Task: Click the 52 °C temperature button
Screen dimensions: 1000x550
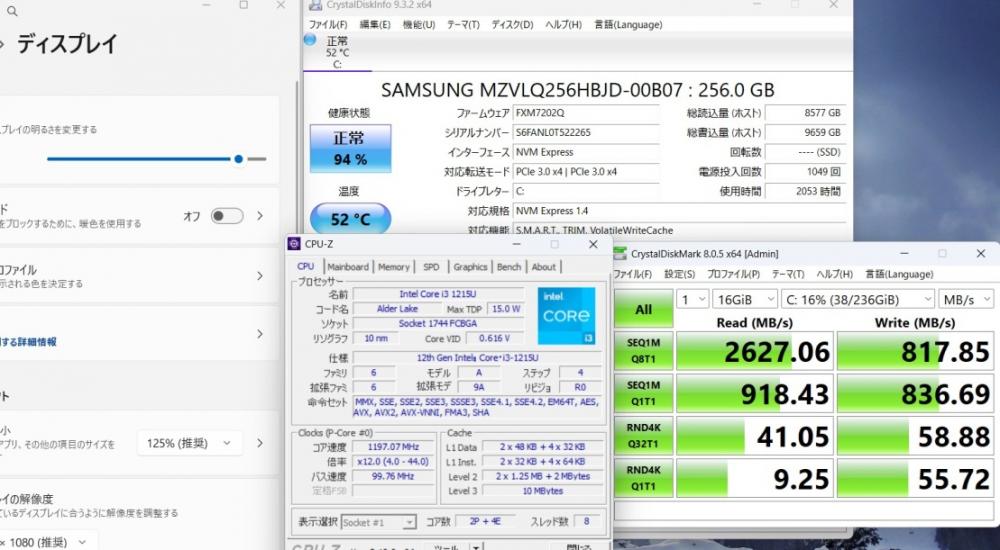Action: click(350, 219)
